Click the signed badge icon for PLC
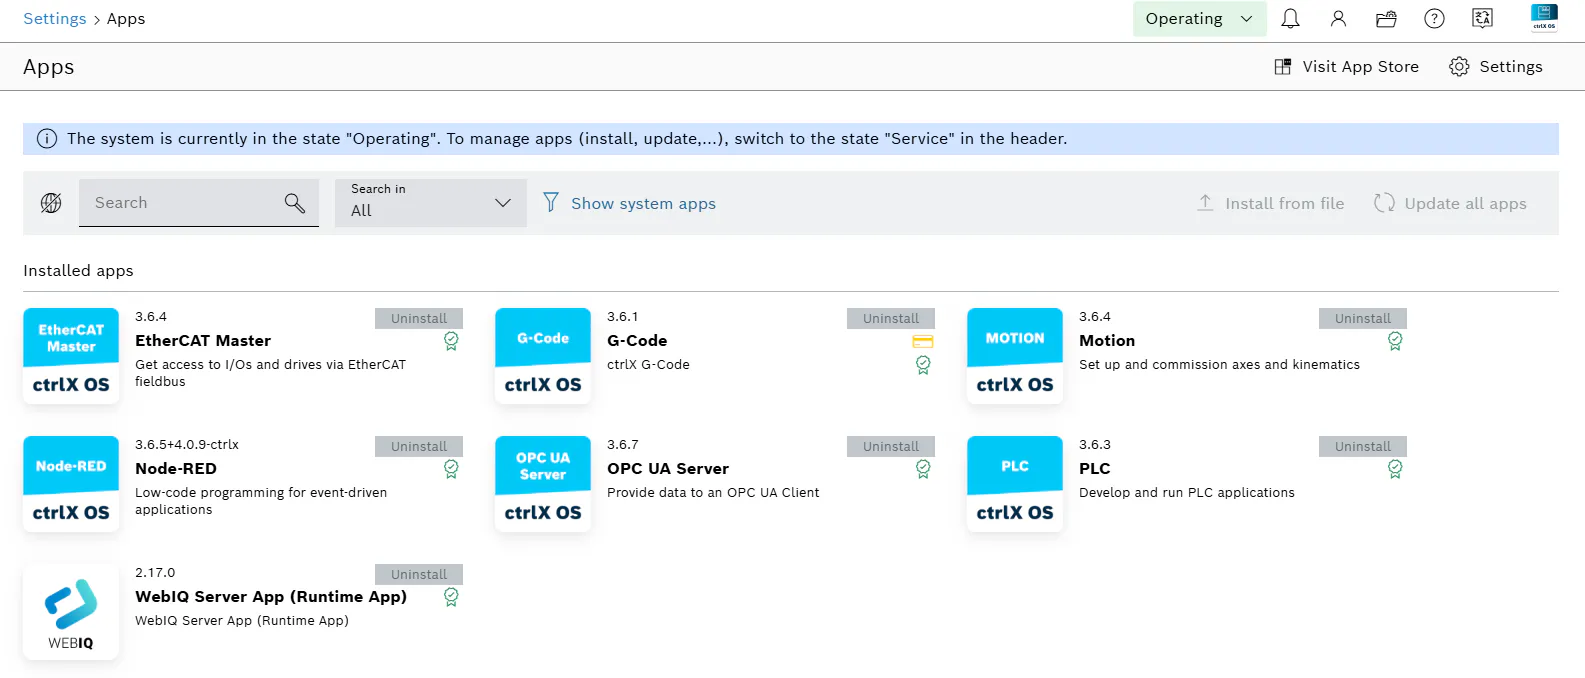Screen dimensions: 1585x678 point(1395,469)
